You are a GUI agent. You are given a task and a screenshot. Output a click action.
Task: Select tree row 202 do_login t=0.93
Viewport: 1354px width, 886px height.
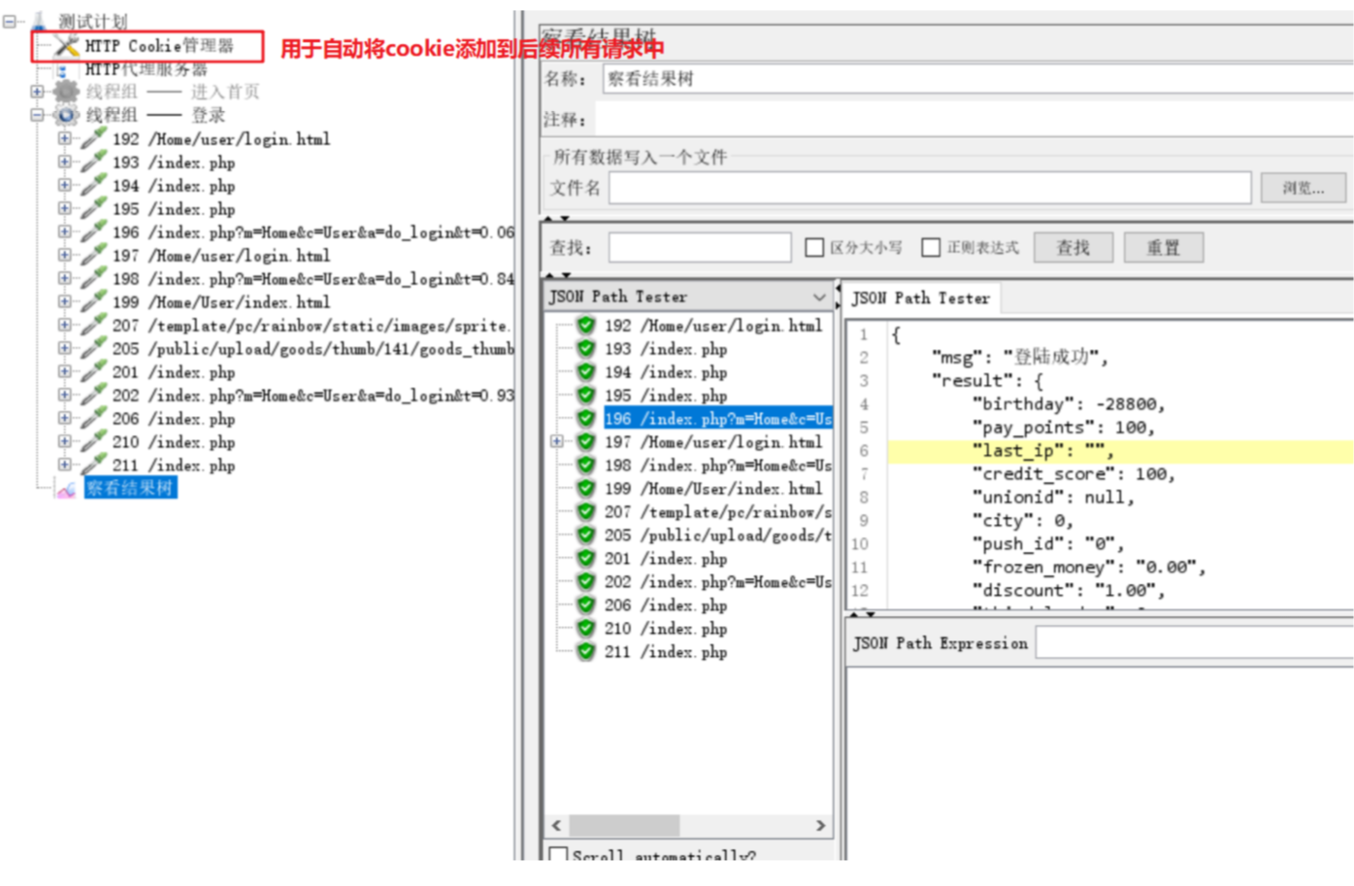(x=313, y=395)
